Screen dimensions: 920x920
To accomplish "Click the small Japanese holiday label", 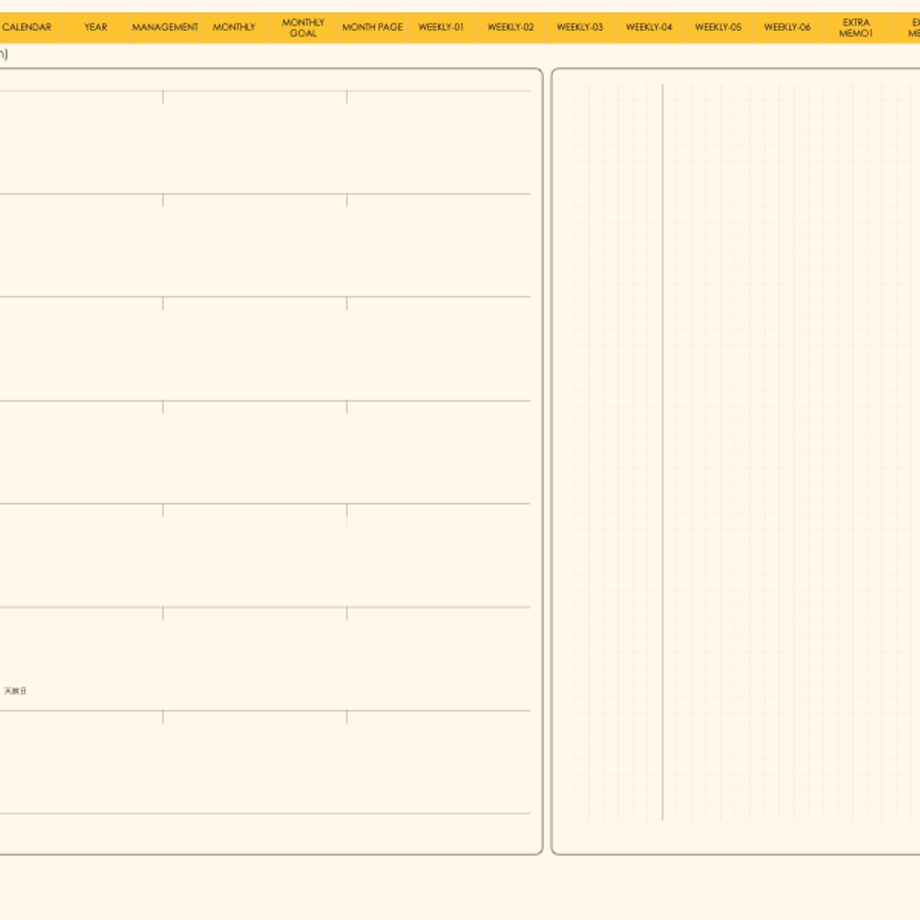I will pyautogui.click(x=15, y=691).
